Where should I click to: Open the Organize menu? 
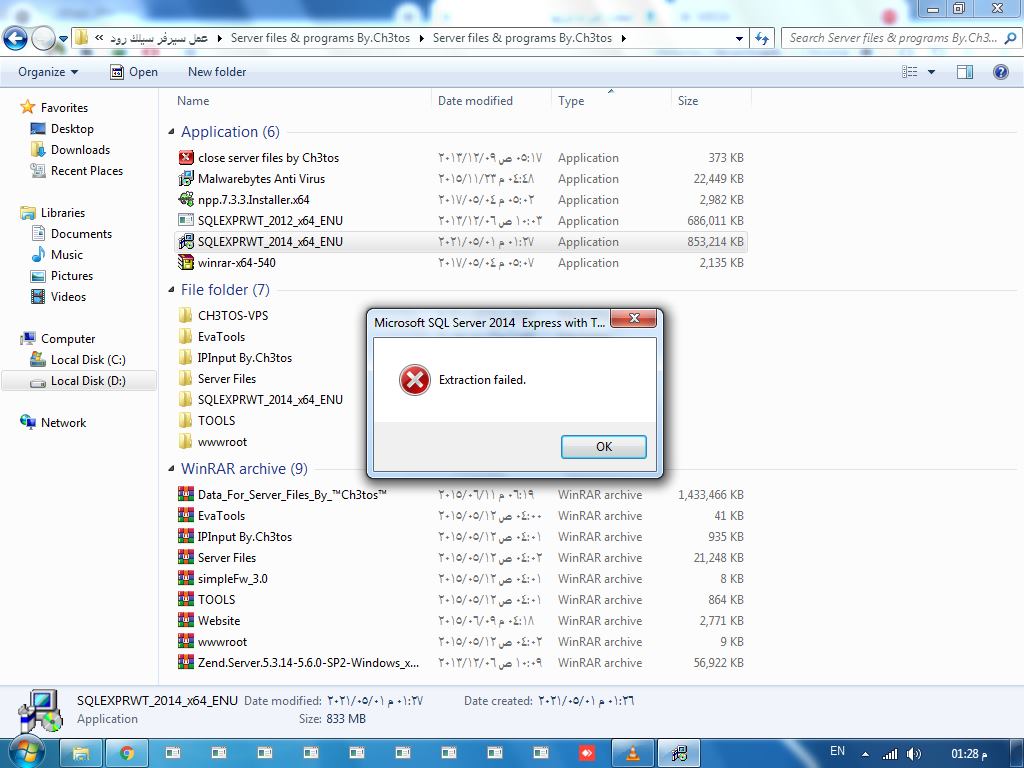click(x=48, y=72)
